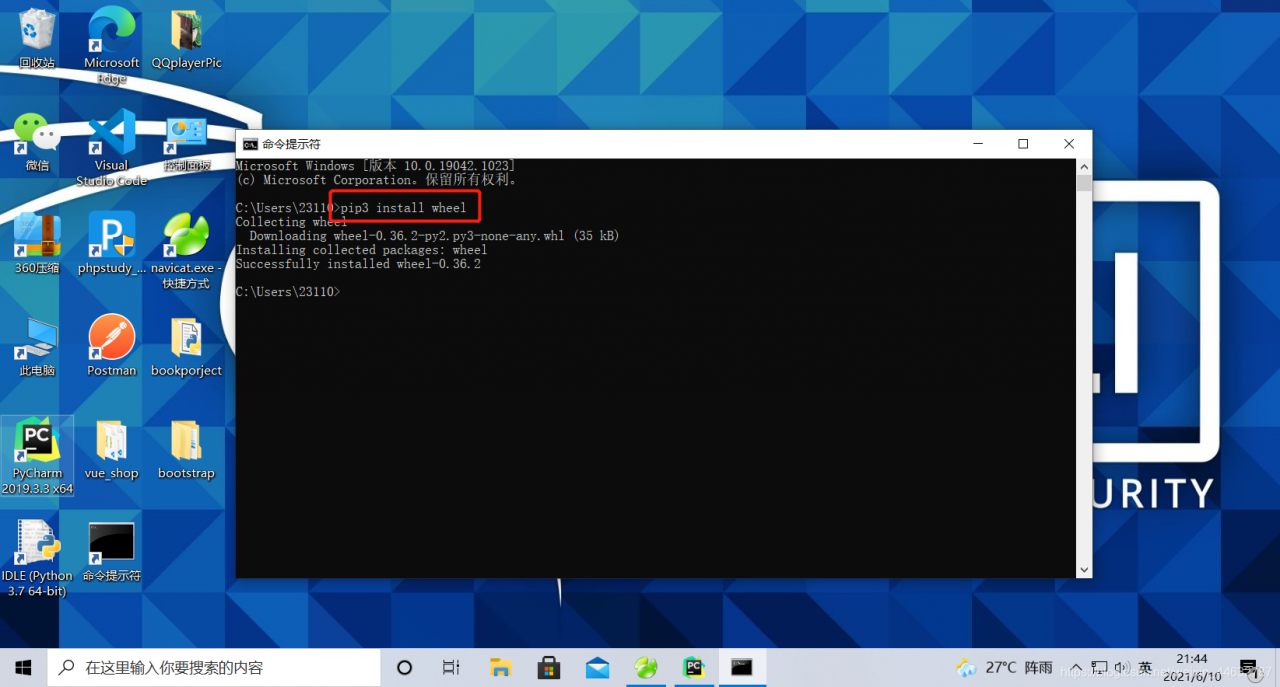Click the command prompt vertical scrollbar thumb
The image size is (1280, 687).
[x=1083, y=183]
